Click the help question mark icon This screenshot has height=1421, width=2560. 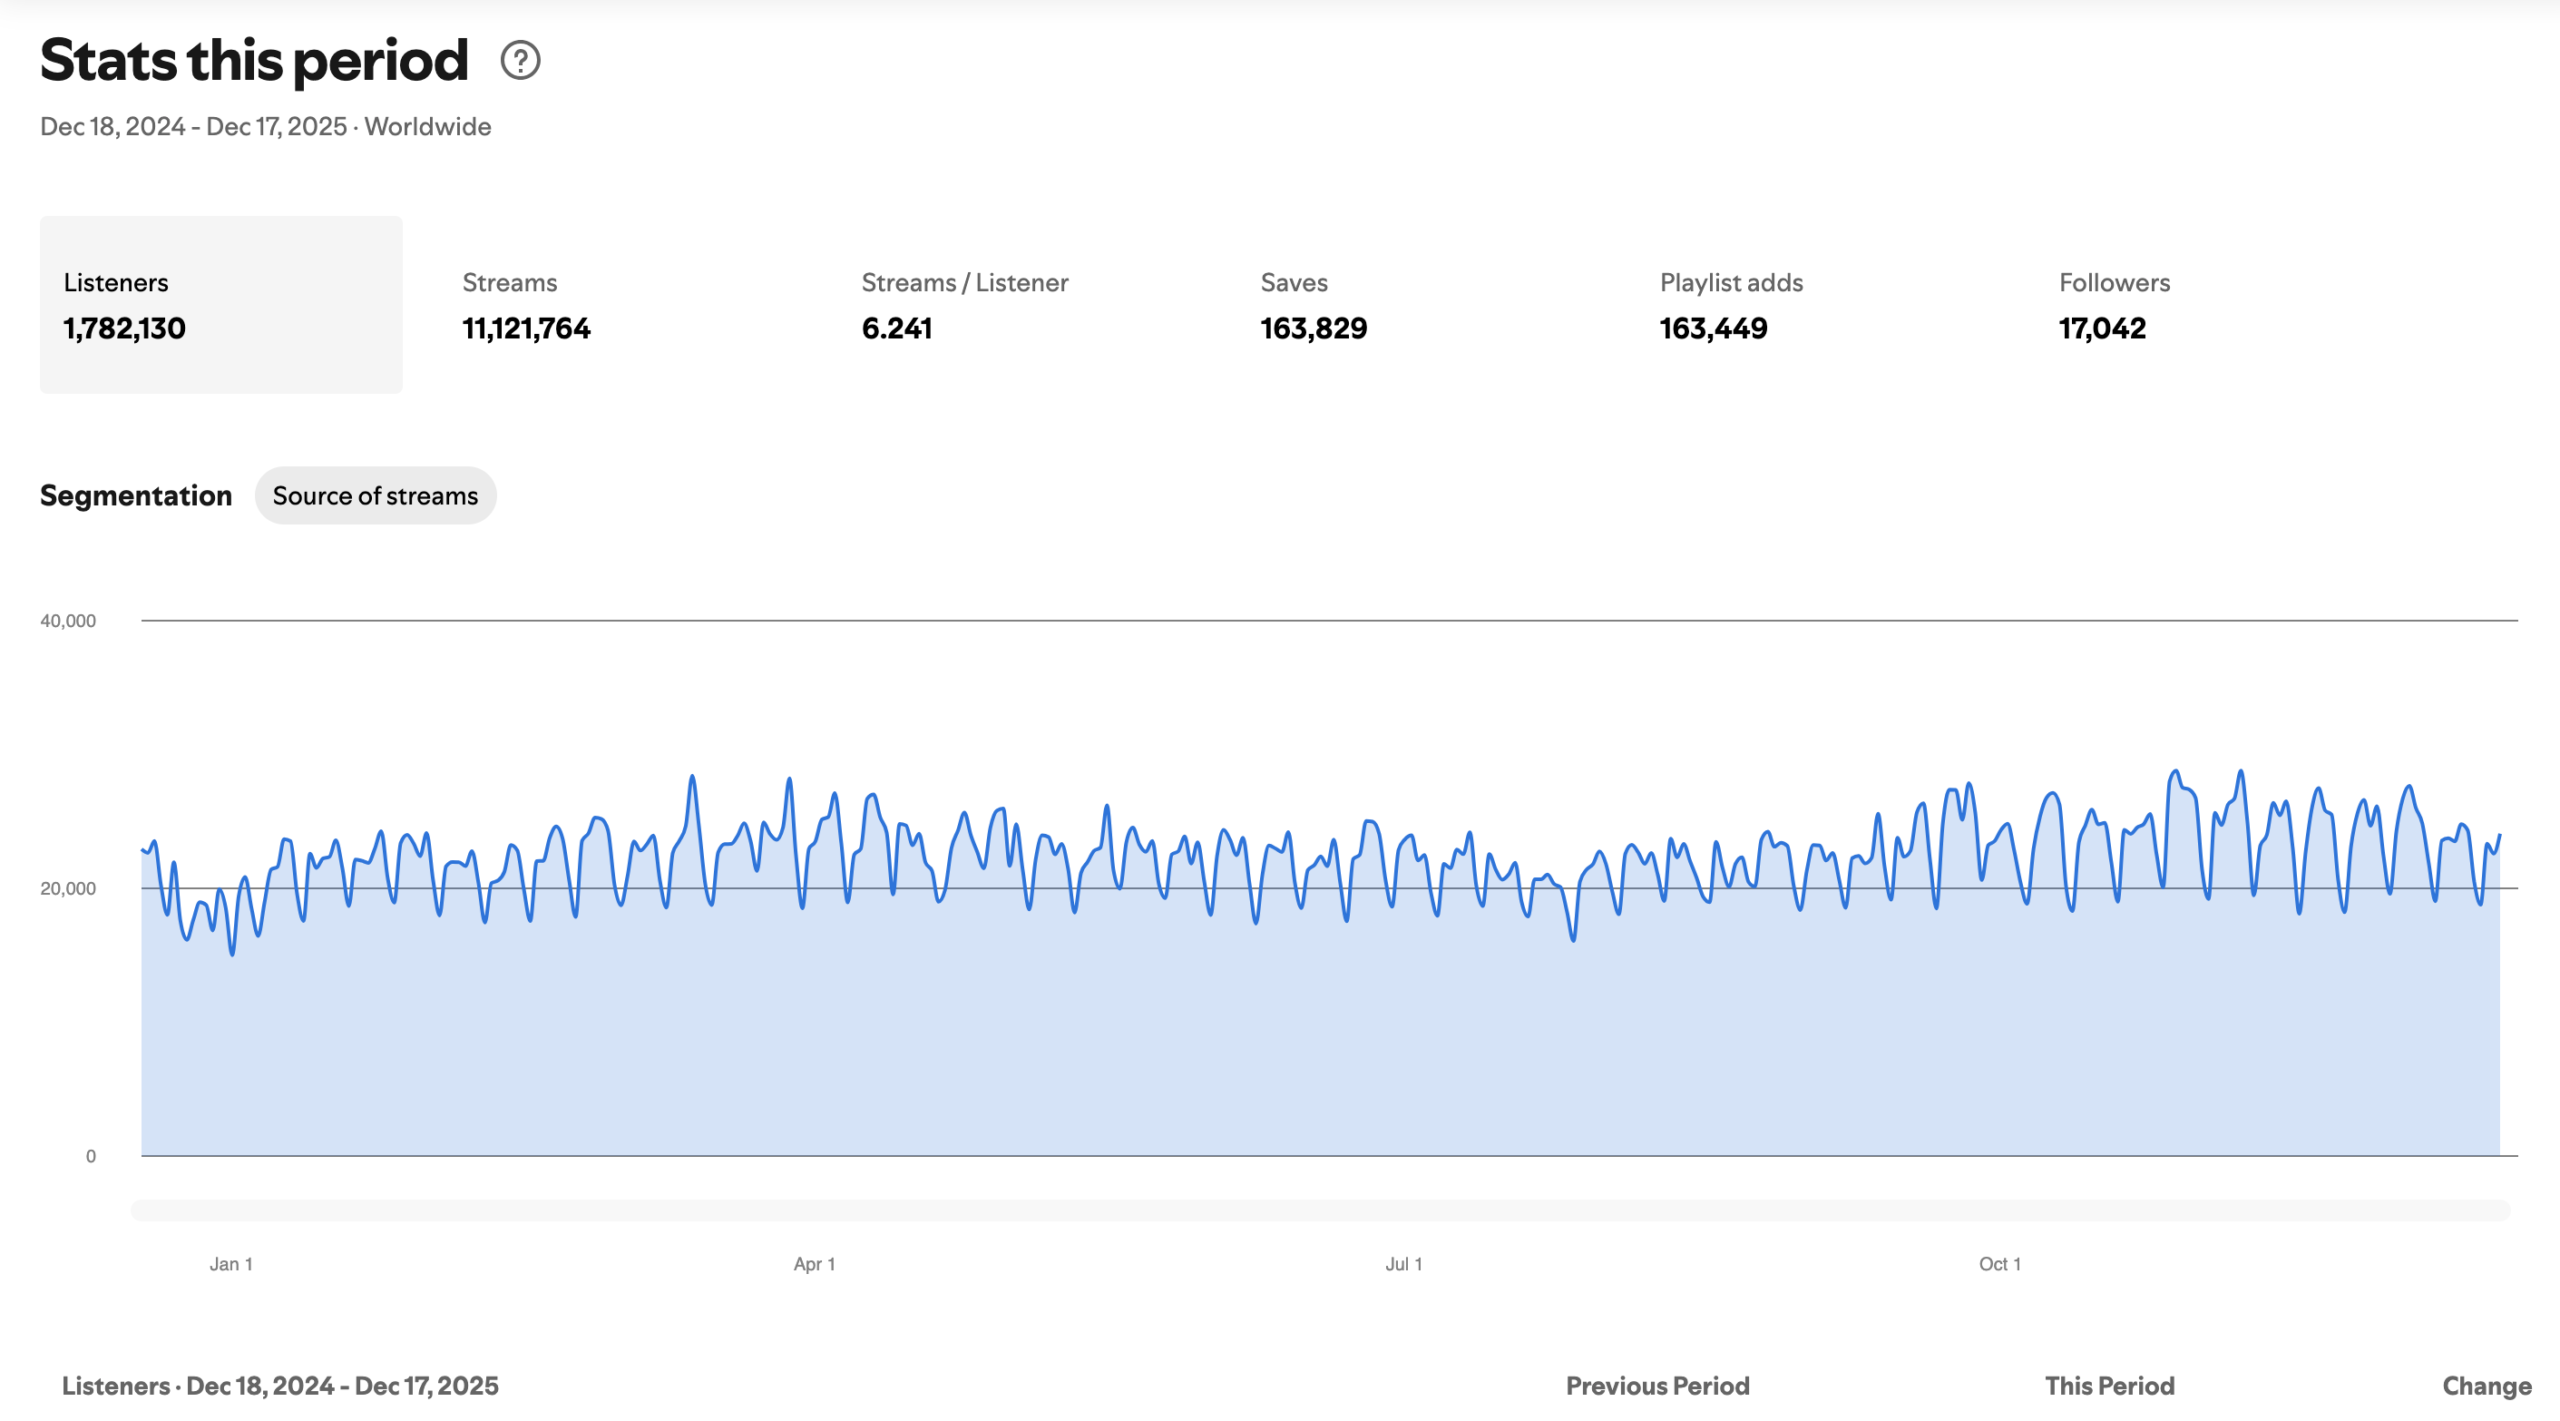pyautogui.click(x=520, y=61)
